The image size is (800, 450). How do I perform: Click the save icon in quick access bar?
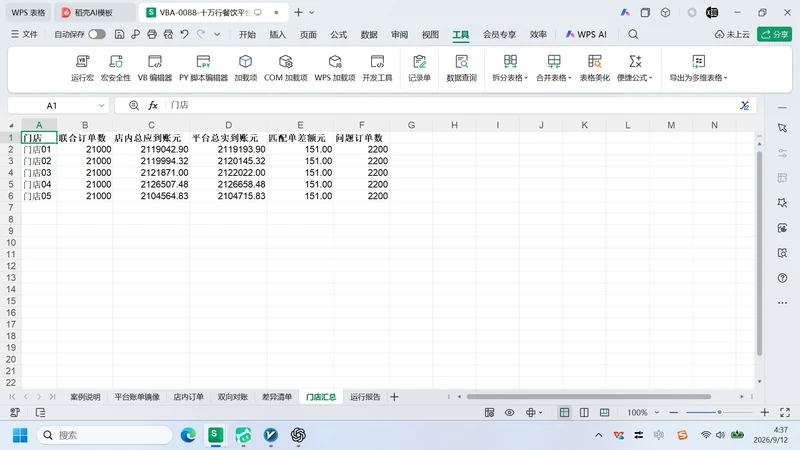[119, 34]
